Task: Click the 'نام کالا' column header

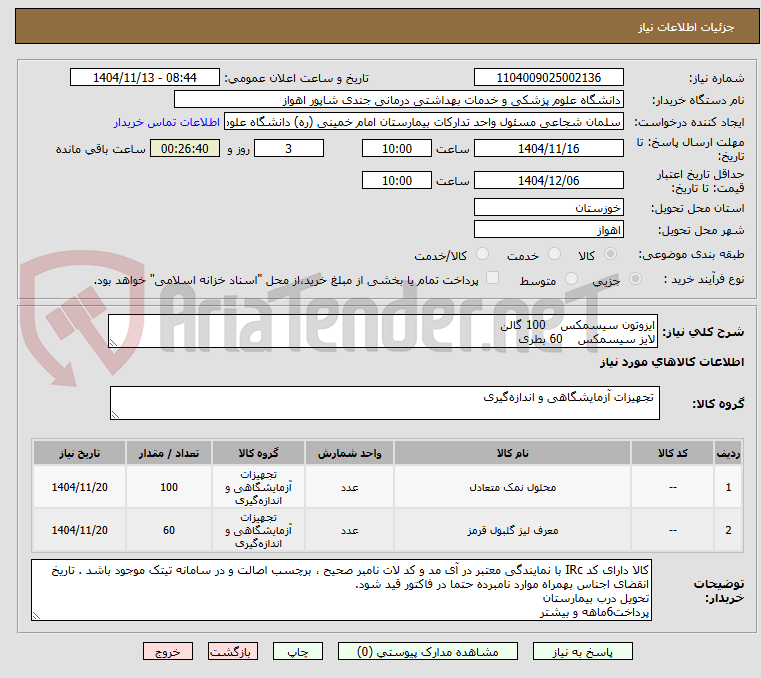Action: click(x=513, y=453)
